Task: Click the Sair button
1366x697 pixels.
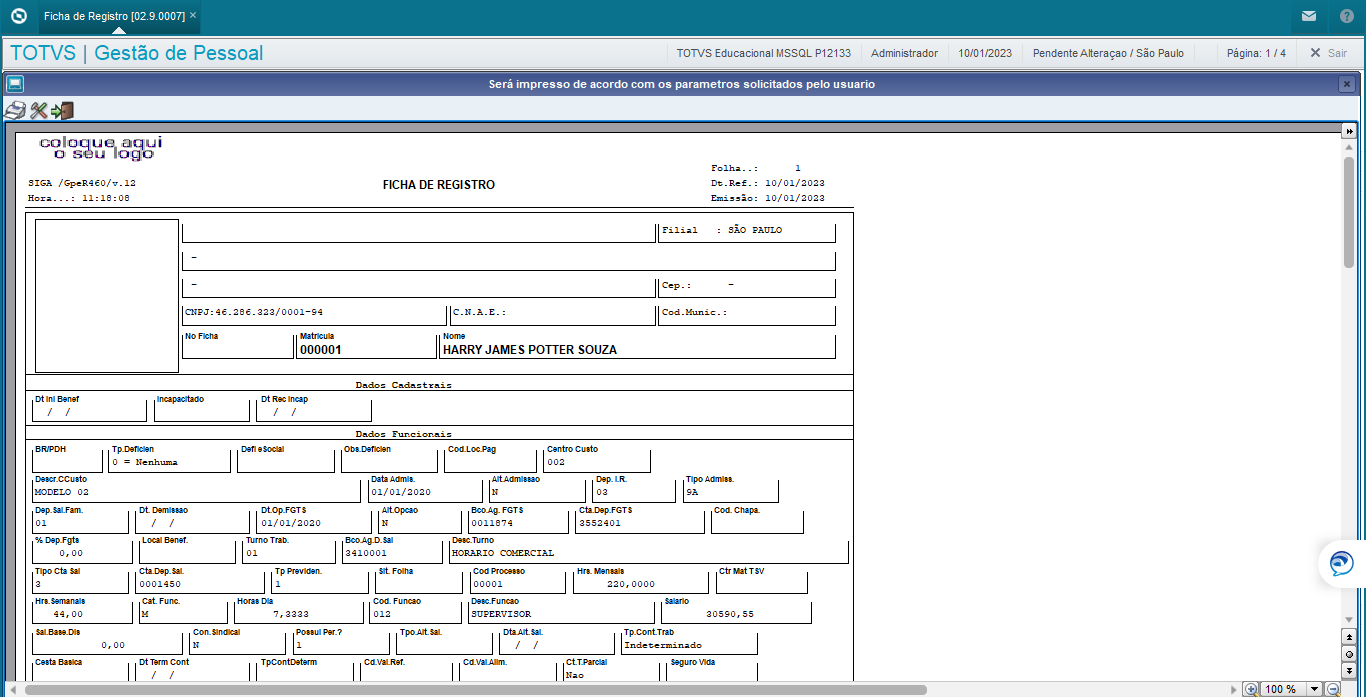Action: point(1328,53)
